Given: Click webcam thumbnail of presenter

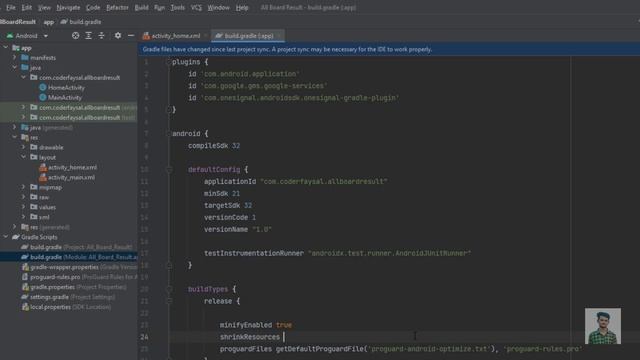Looking at the screenshot, I should pos(603,326).
